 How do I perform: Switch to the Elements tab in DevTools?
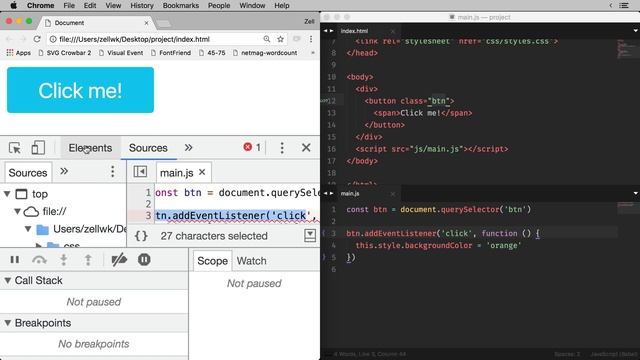[90, 148]
